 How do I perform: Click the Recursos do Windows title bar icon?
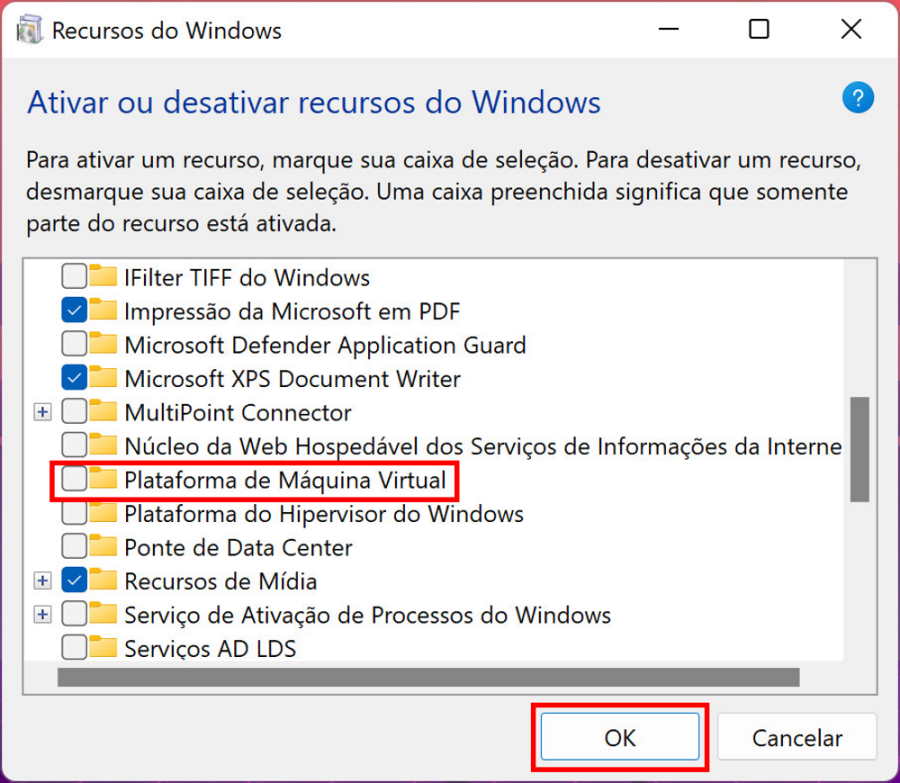pyautogui.click(x=30, y=30)
